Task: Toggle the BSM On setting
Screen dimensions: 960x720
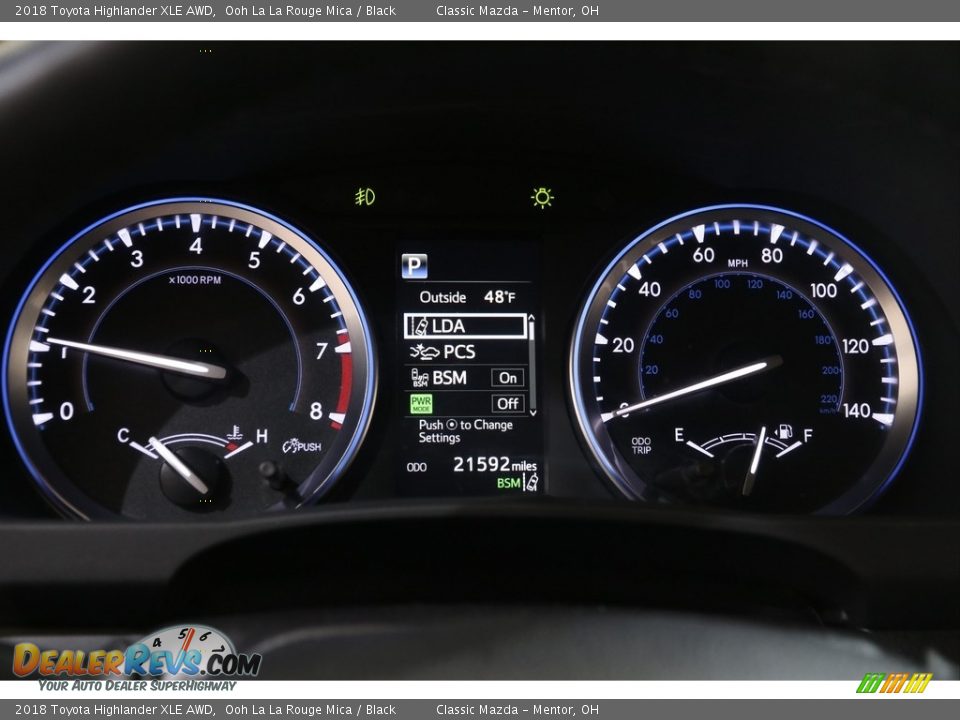Action: 508,378
